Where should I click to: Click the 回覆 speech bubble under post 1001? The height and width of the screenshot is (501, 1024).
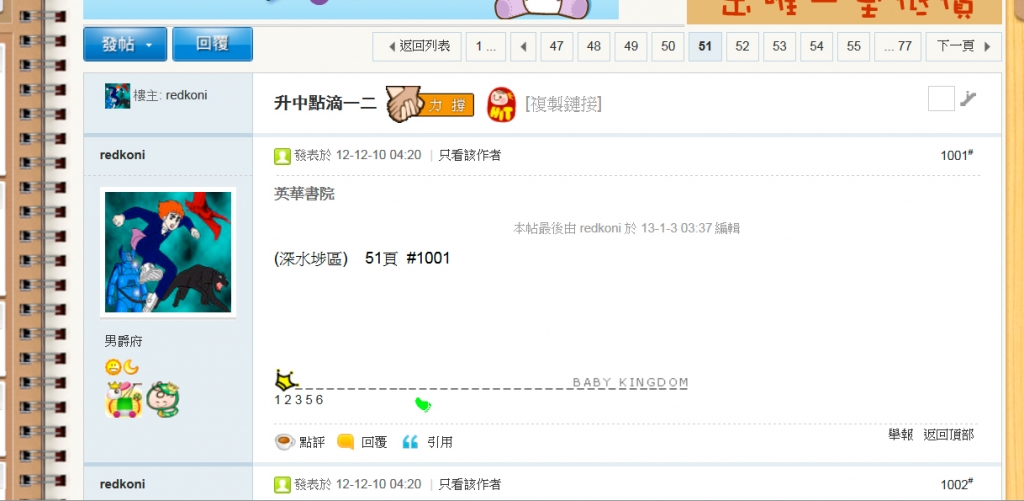coord(345,442)
